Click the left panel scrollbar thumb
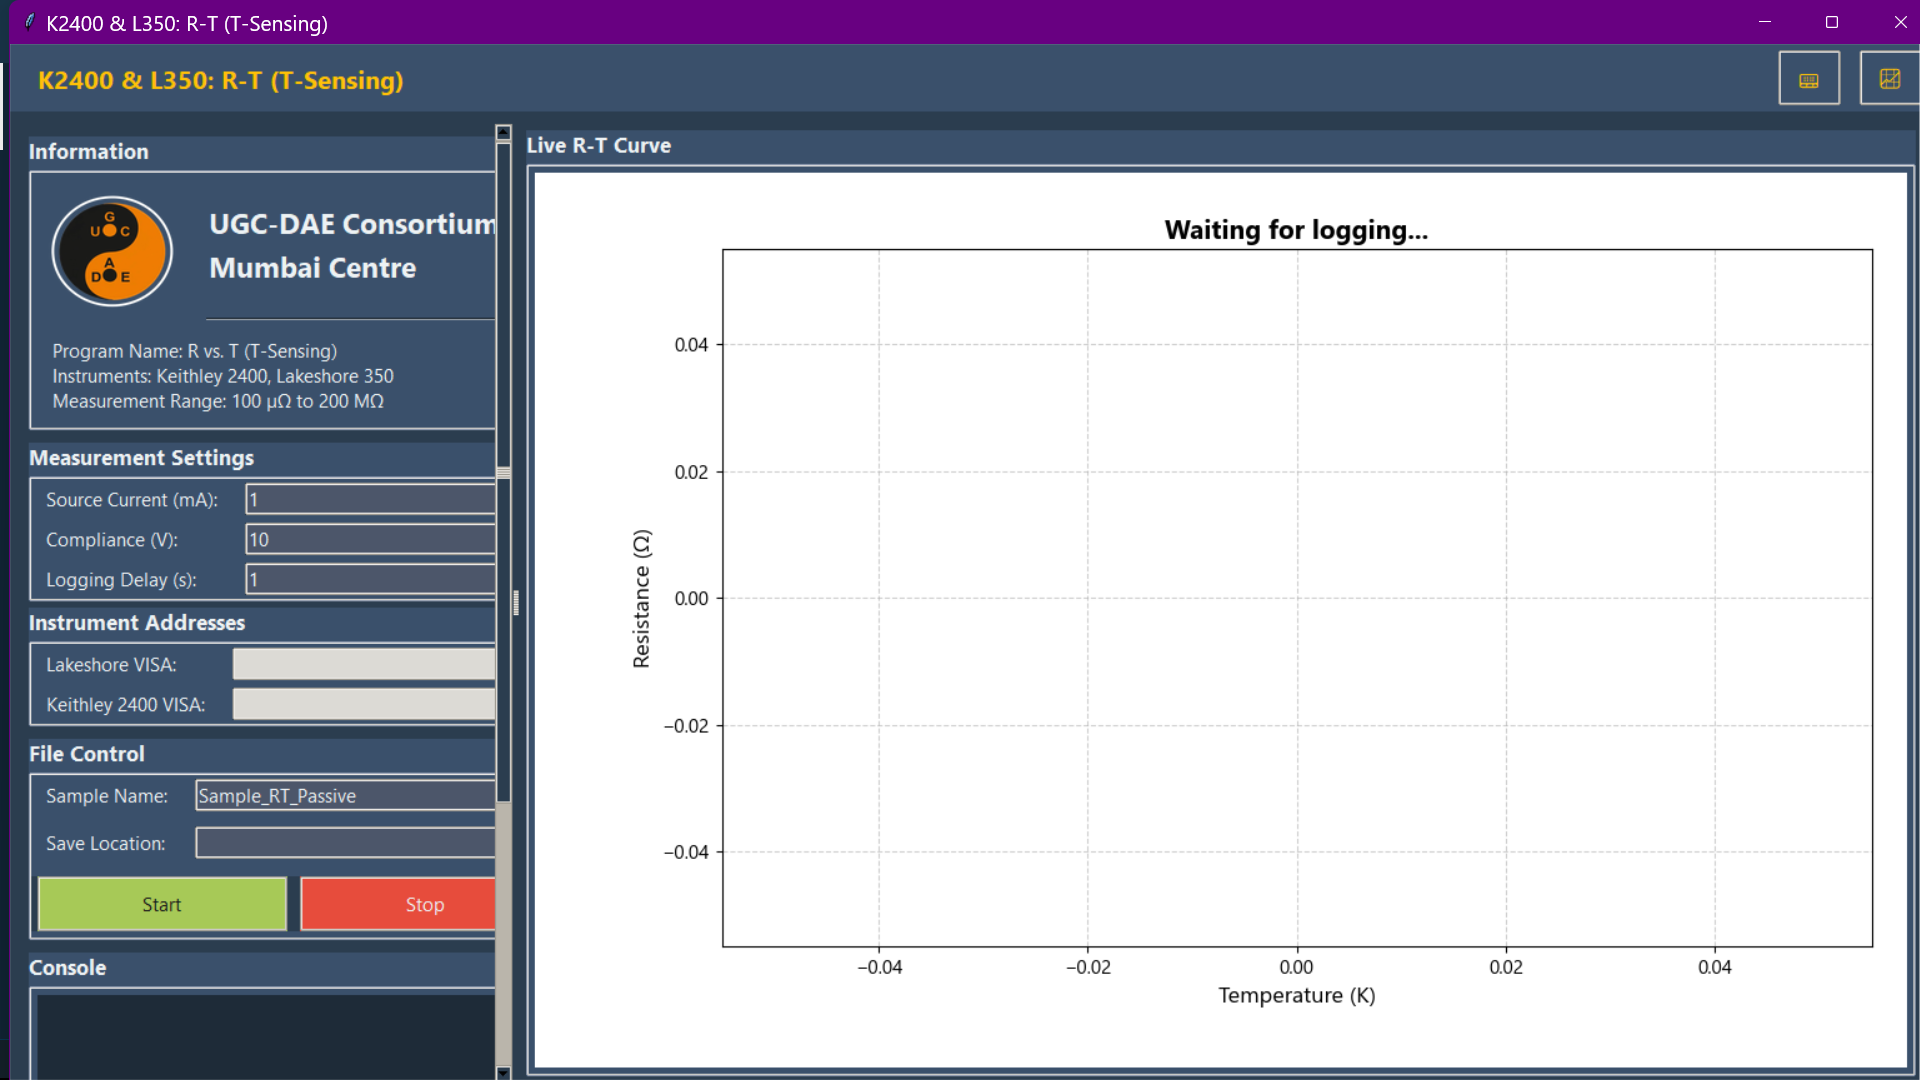The image size is (1920, 1080). pos(503,470)
